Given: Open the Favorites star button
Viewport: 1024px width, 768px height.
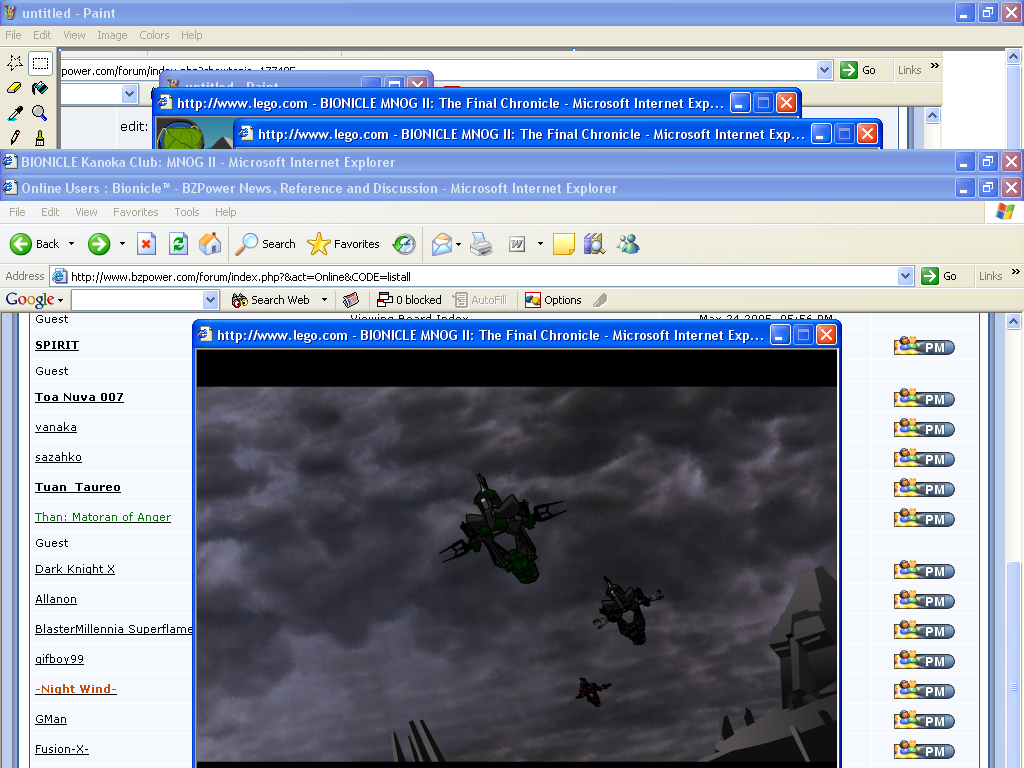Looking at the screenshot, I should tap(344, 244).
